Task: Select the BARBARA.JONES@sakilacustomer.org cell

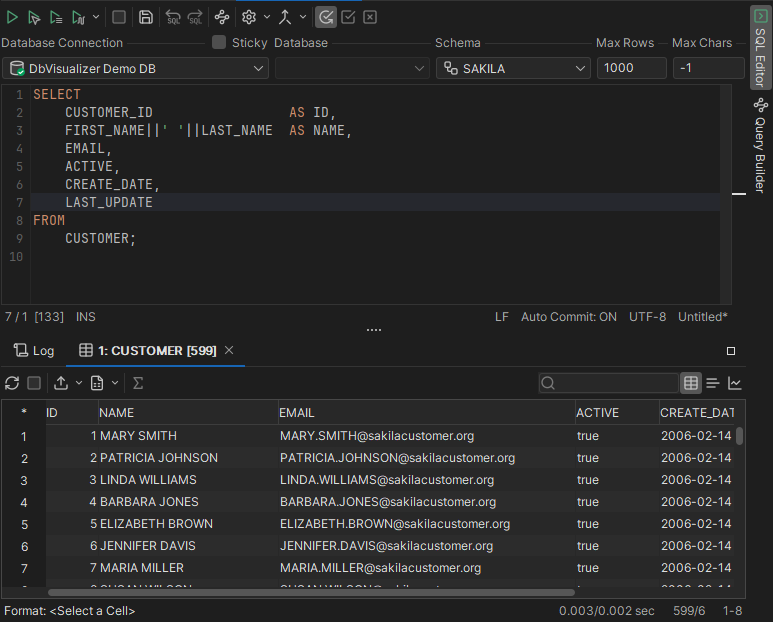Action: 426,502
